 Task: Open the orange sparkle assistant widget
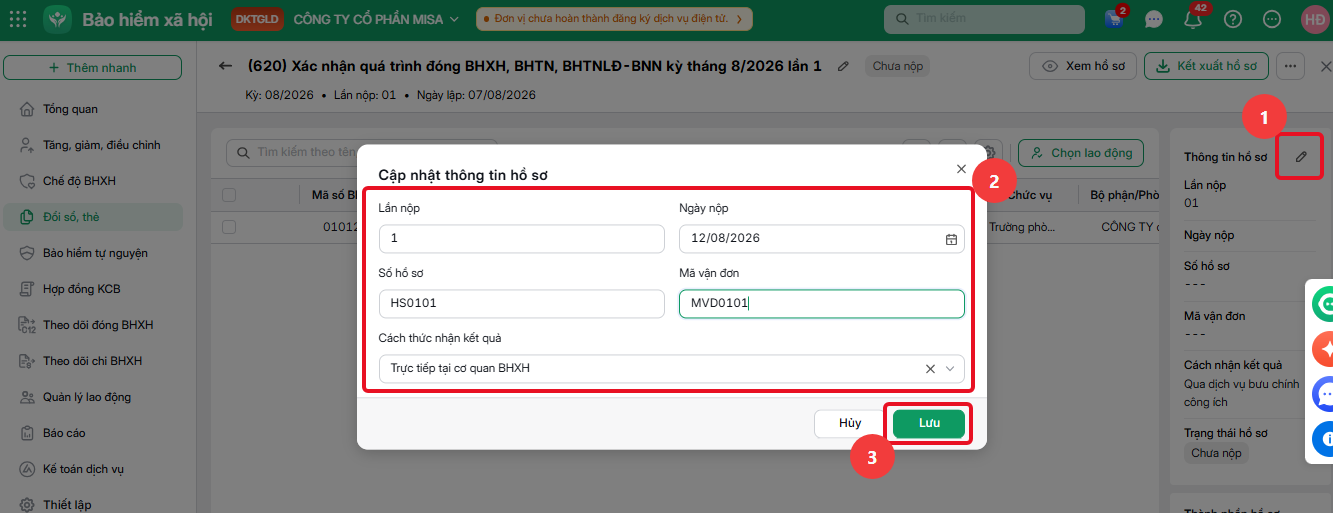(1326, 348)
